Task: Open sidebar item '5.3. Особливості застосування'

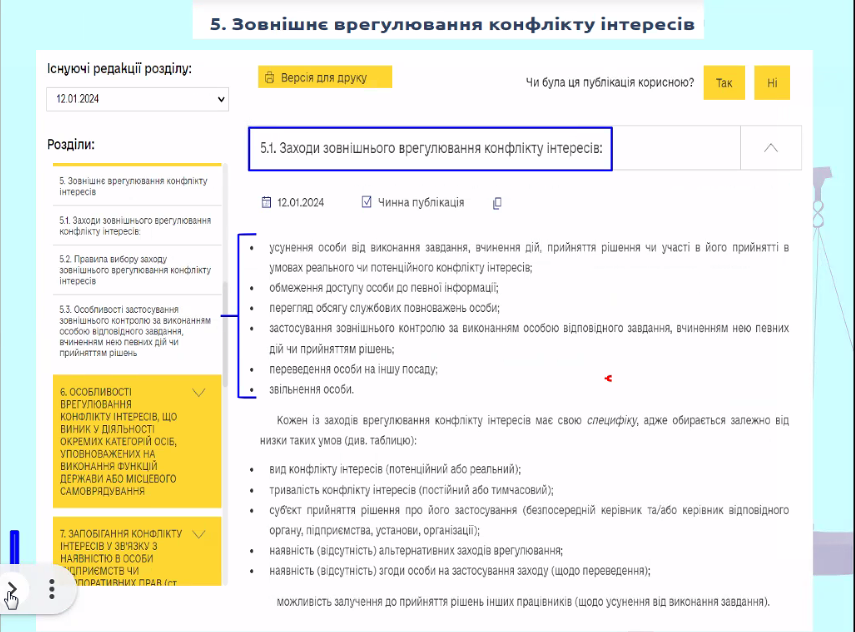Action: tap(135, 331)
